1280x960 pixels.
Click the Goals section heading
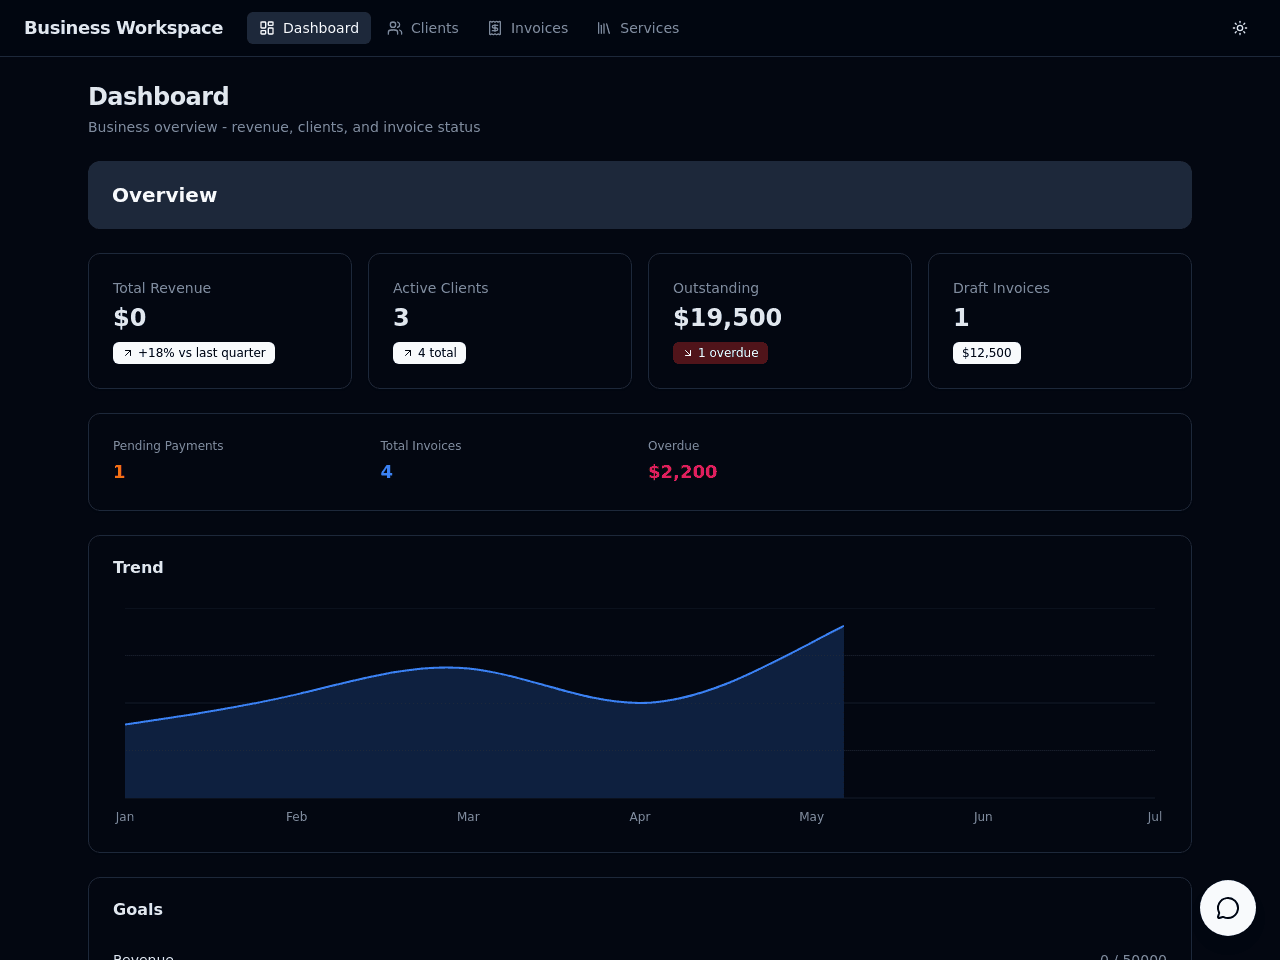pos(138,909)
